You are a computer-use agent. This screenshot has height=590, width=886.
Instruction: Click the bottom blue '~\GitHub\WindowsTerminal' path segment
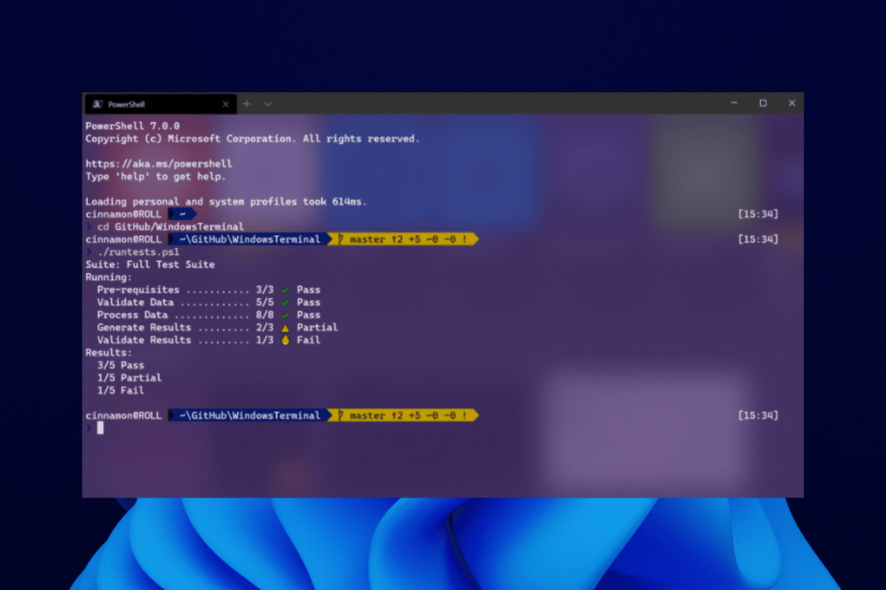point(249,415)
